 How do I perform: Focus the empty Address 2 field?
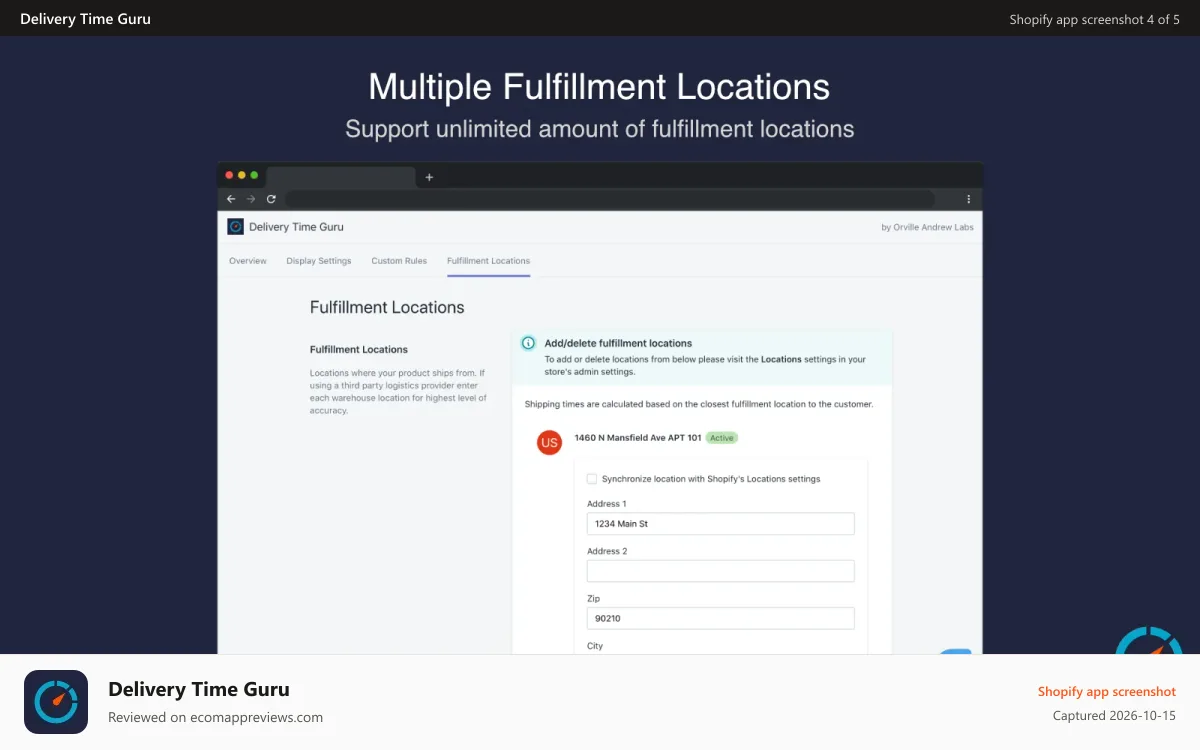point(720,571)
